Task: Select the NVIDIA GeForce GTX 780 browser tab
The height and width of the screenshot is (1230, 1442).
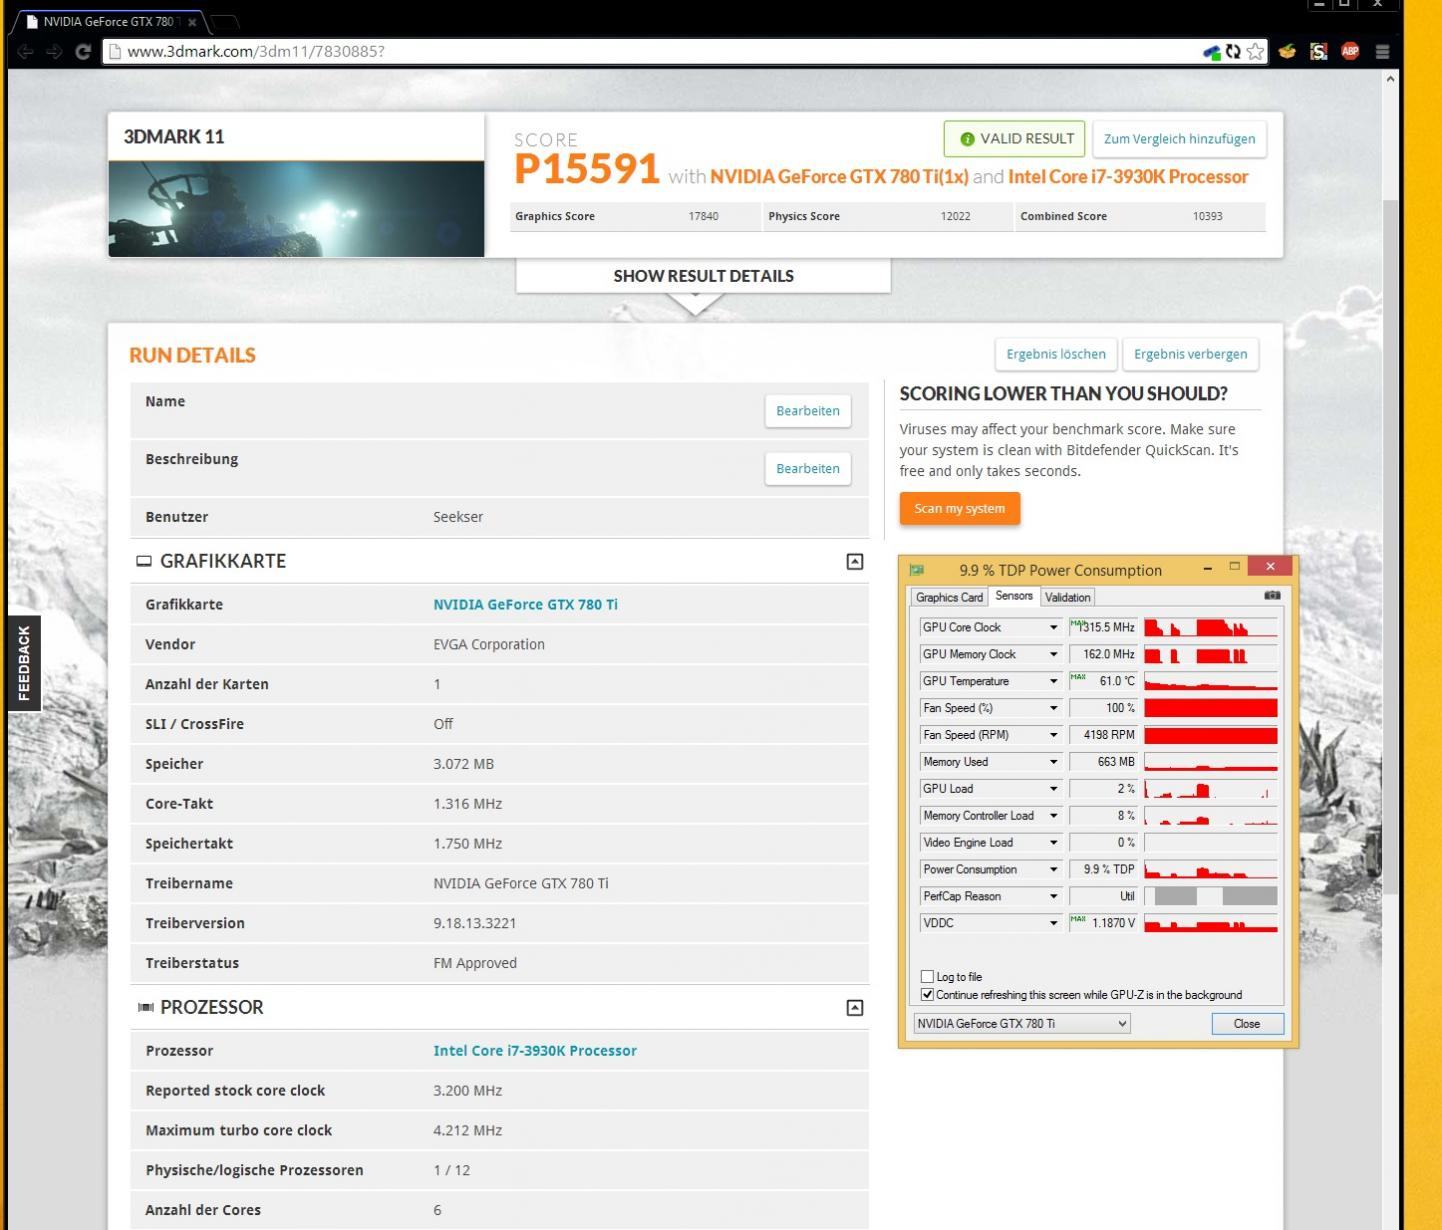Action: pyautogui.click(x=108, y=22)
